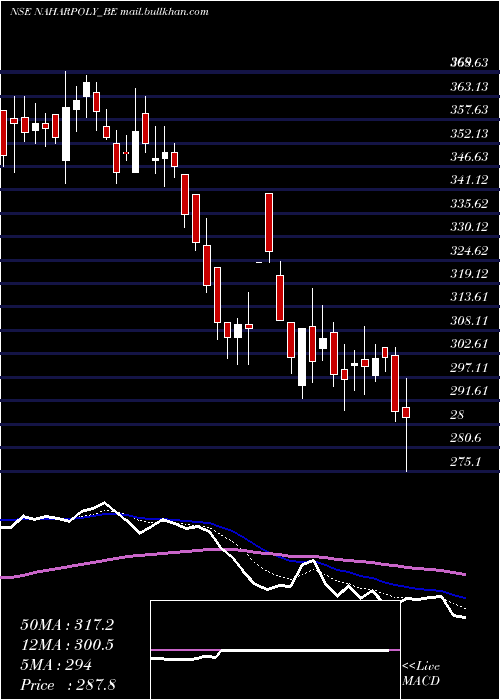This screenshot has width=500, height=700.
Task: Click the 330.12 price axis label
Action: (x=469, y=227)
